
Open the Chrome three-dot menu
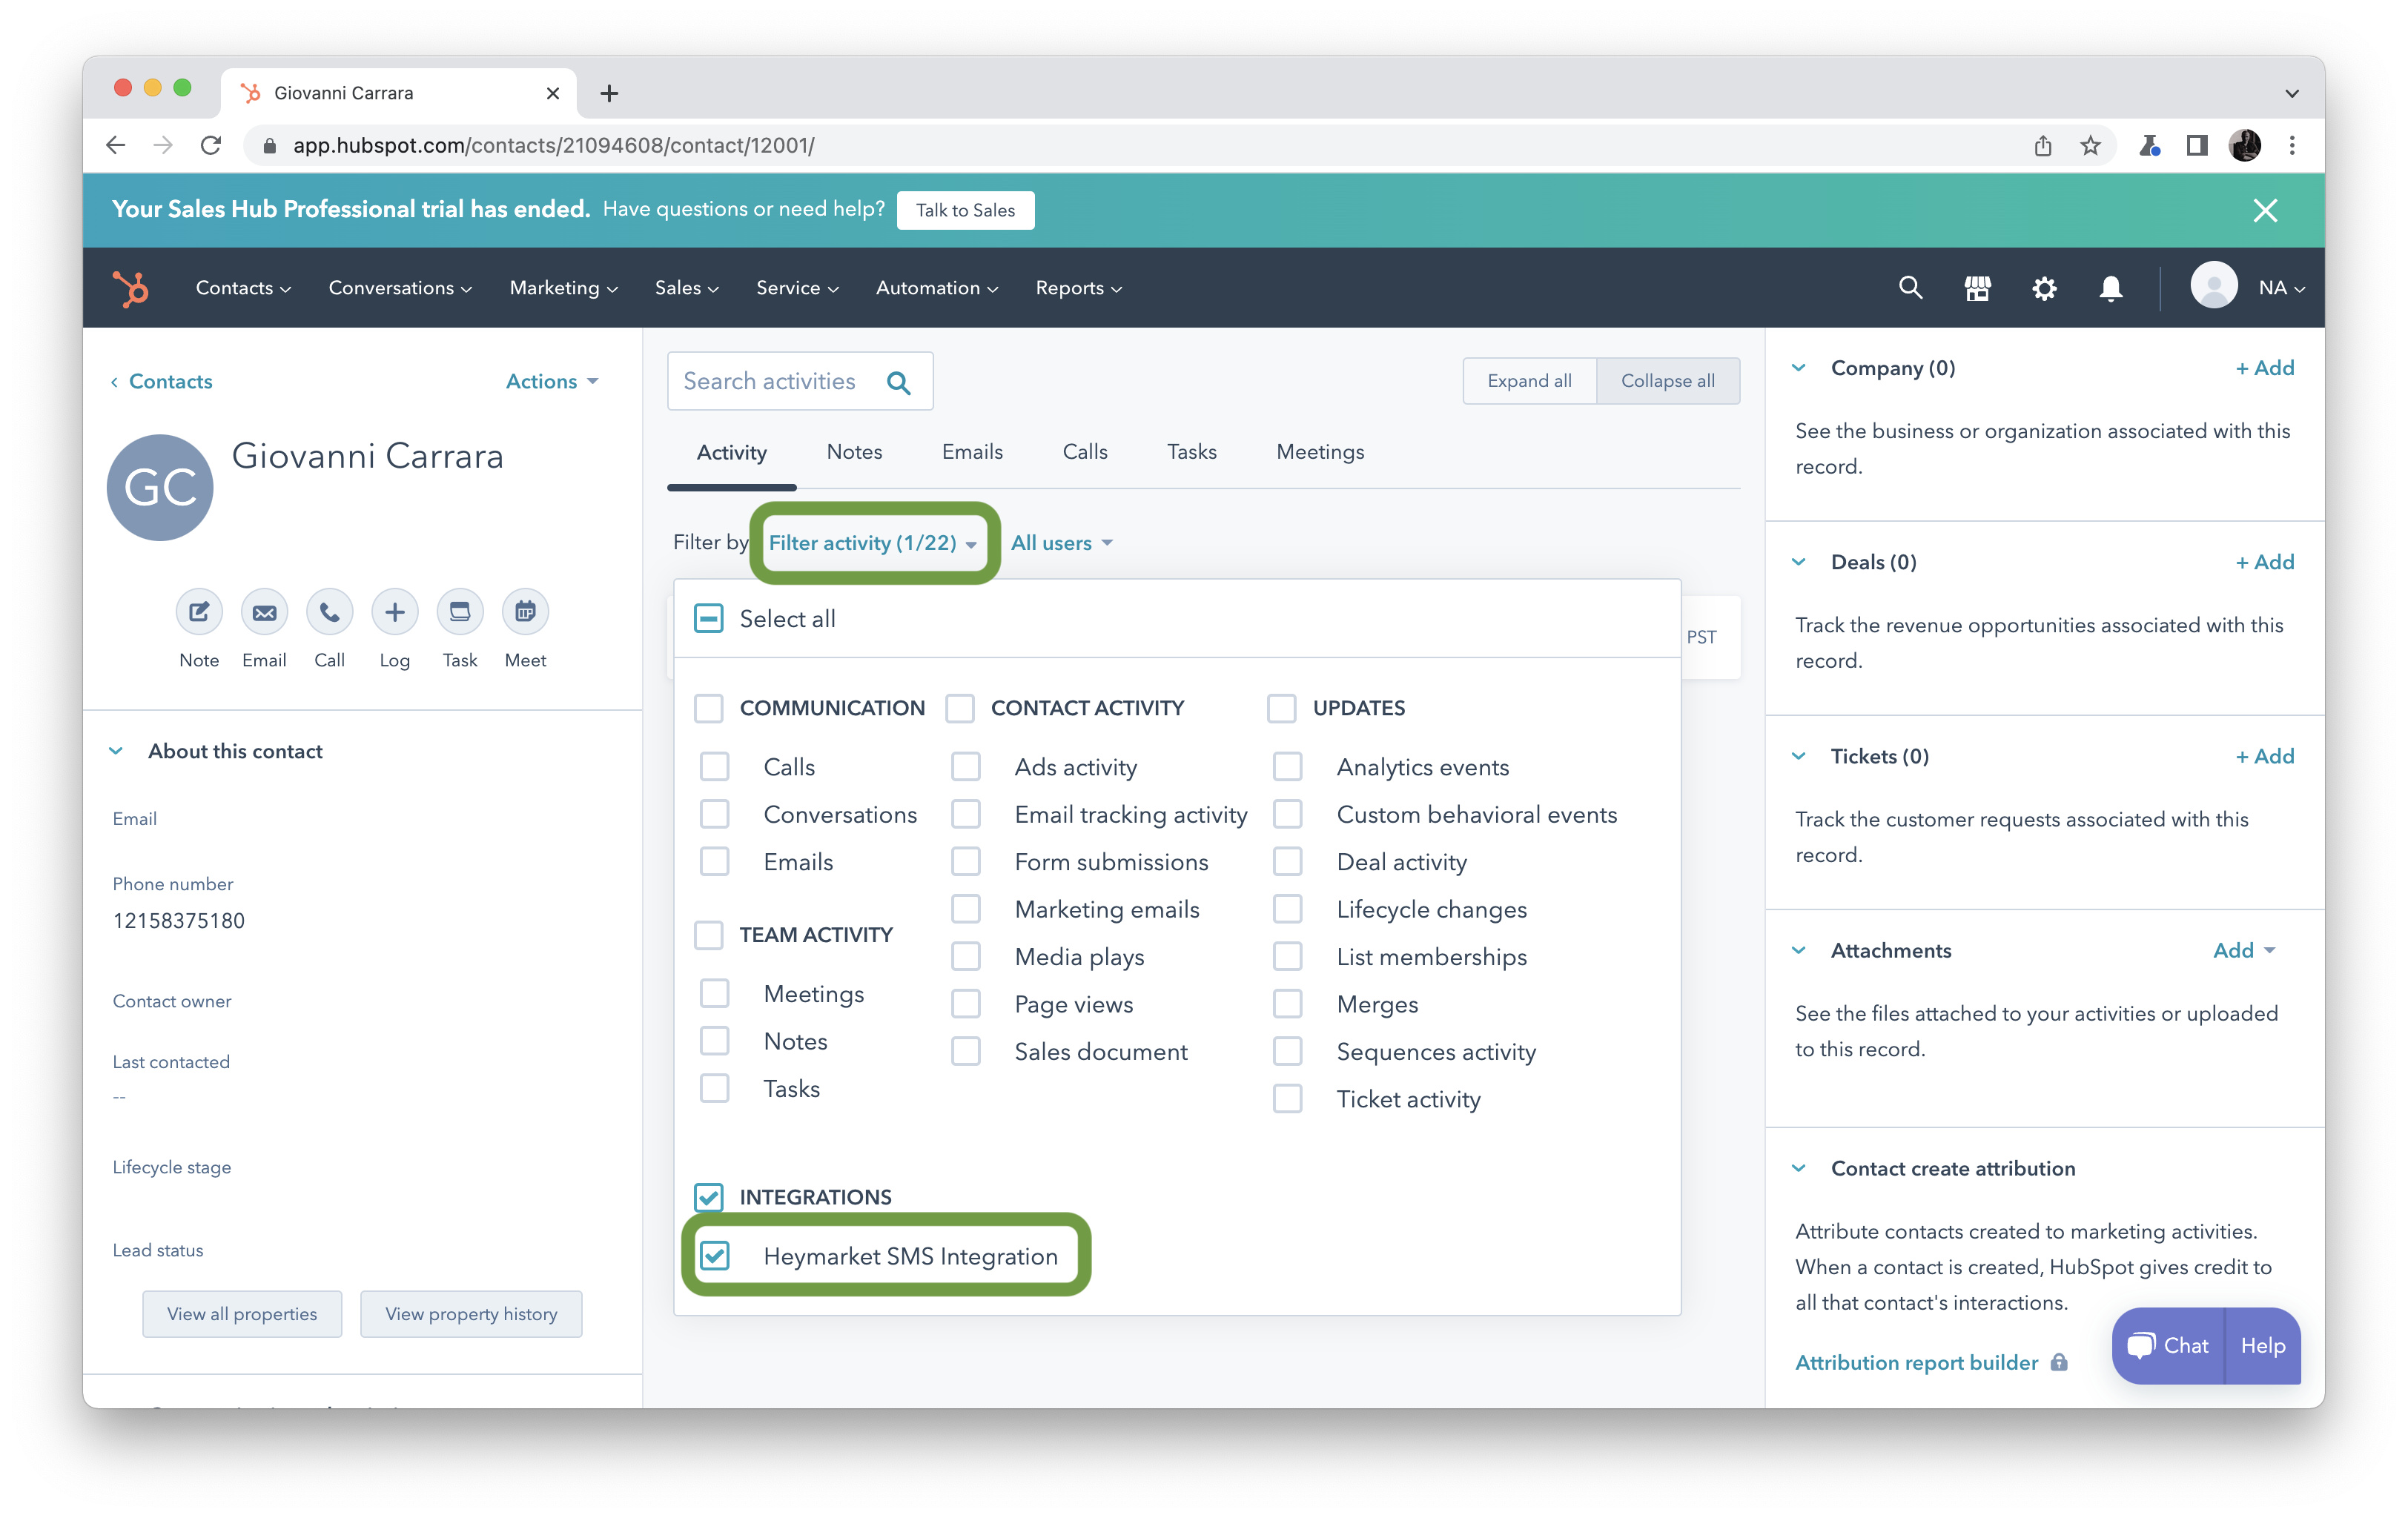click(2292, 146)
